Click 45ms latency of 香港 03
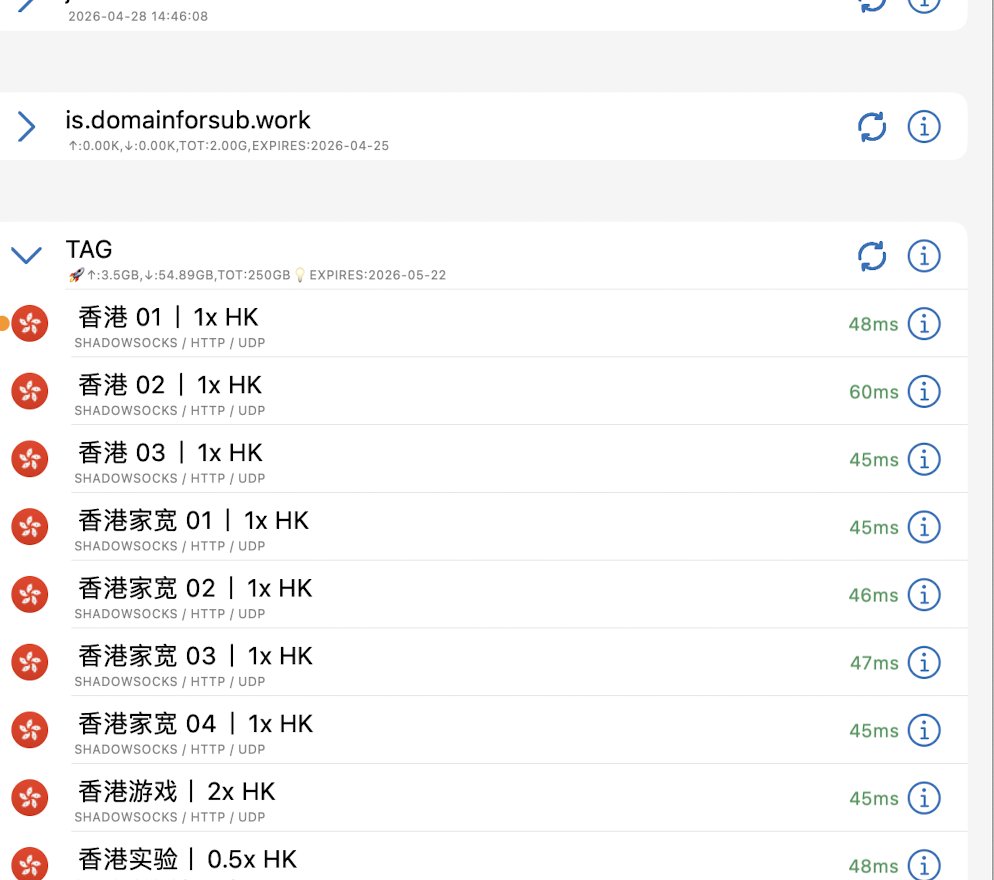Image resolution: width=994 pixels, height=880 pixels. (874, 460)
